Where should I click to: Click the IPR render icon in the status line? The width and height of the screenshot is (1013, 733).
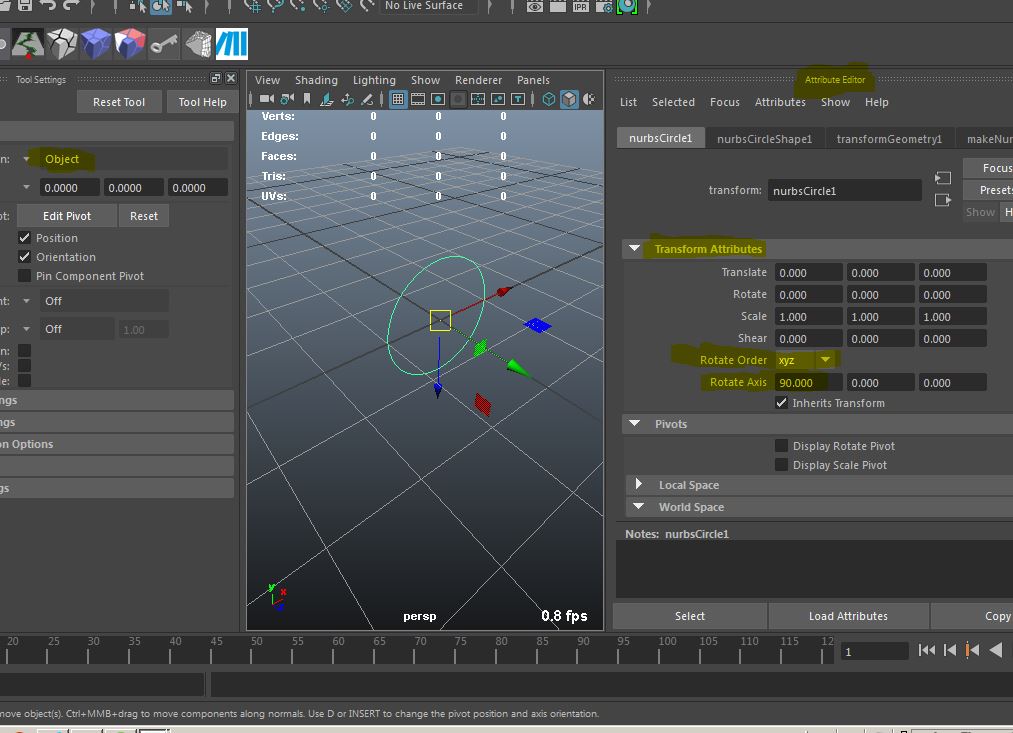(x=580, y=7)
